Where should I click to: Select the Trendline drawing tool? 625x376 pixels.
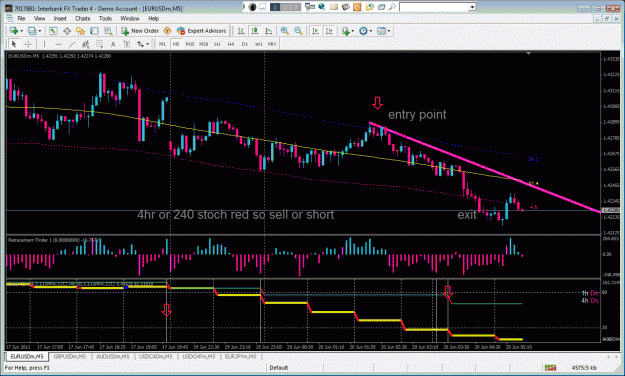[72, 44]
